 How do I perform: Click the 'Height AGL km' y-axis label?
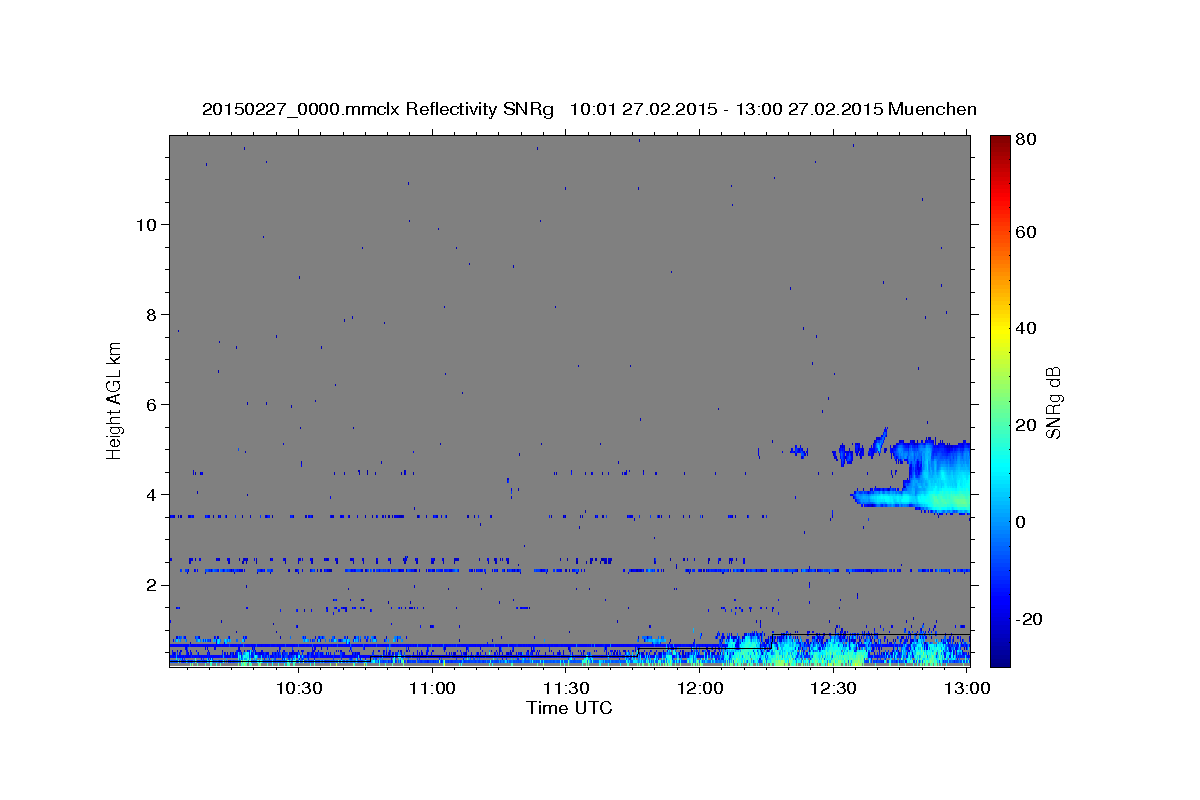pyautogui.click(x=114, y=399)
